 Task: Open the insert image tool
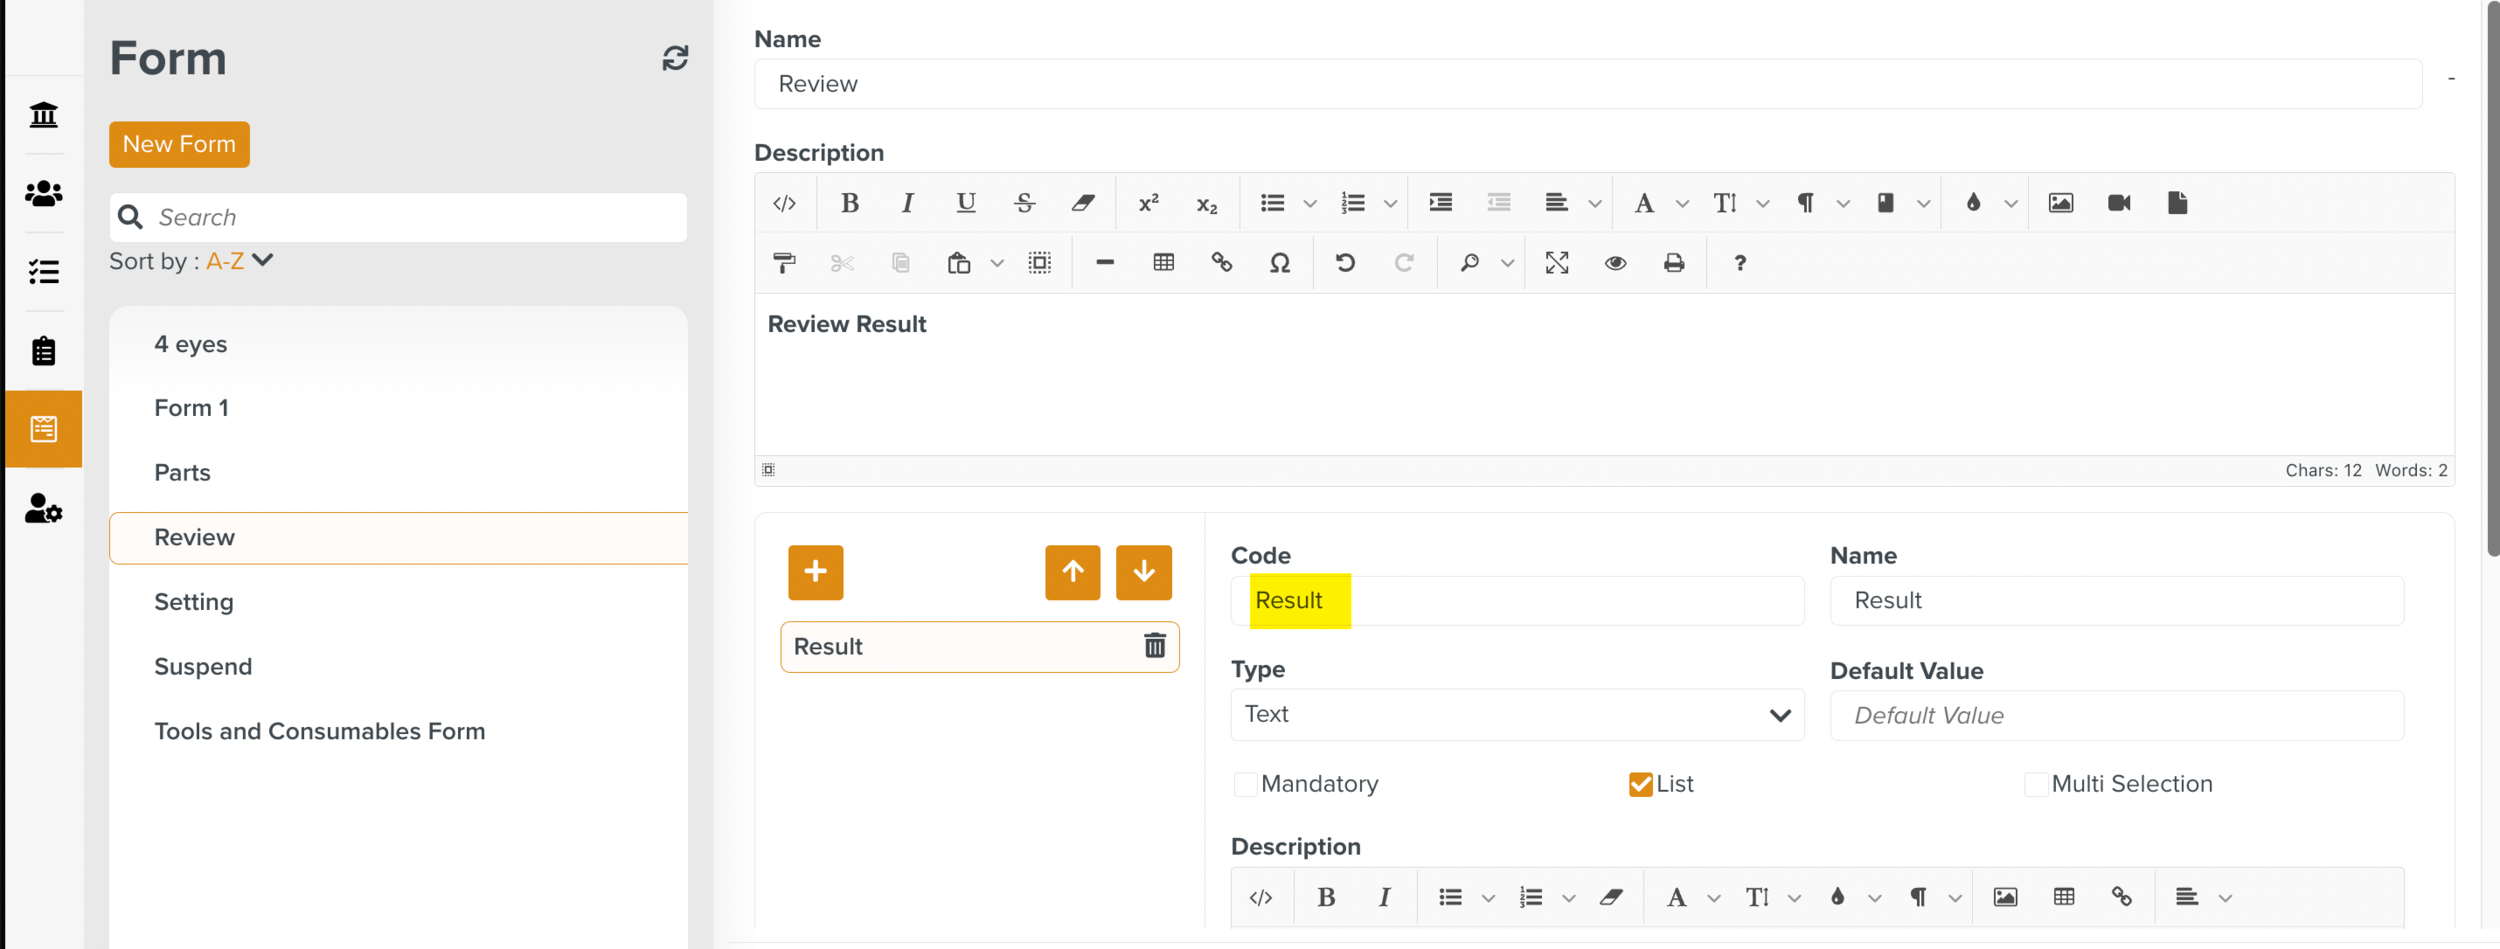tap(2060, 202)
